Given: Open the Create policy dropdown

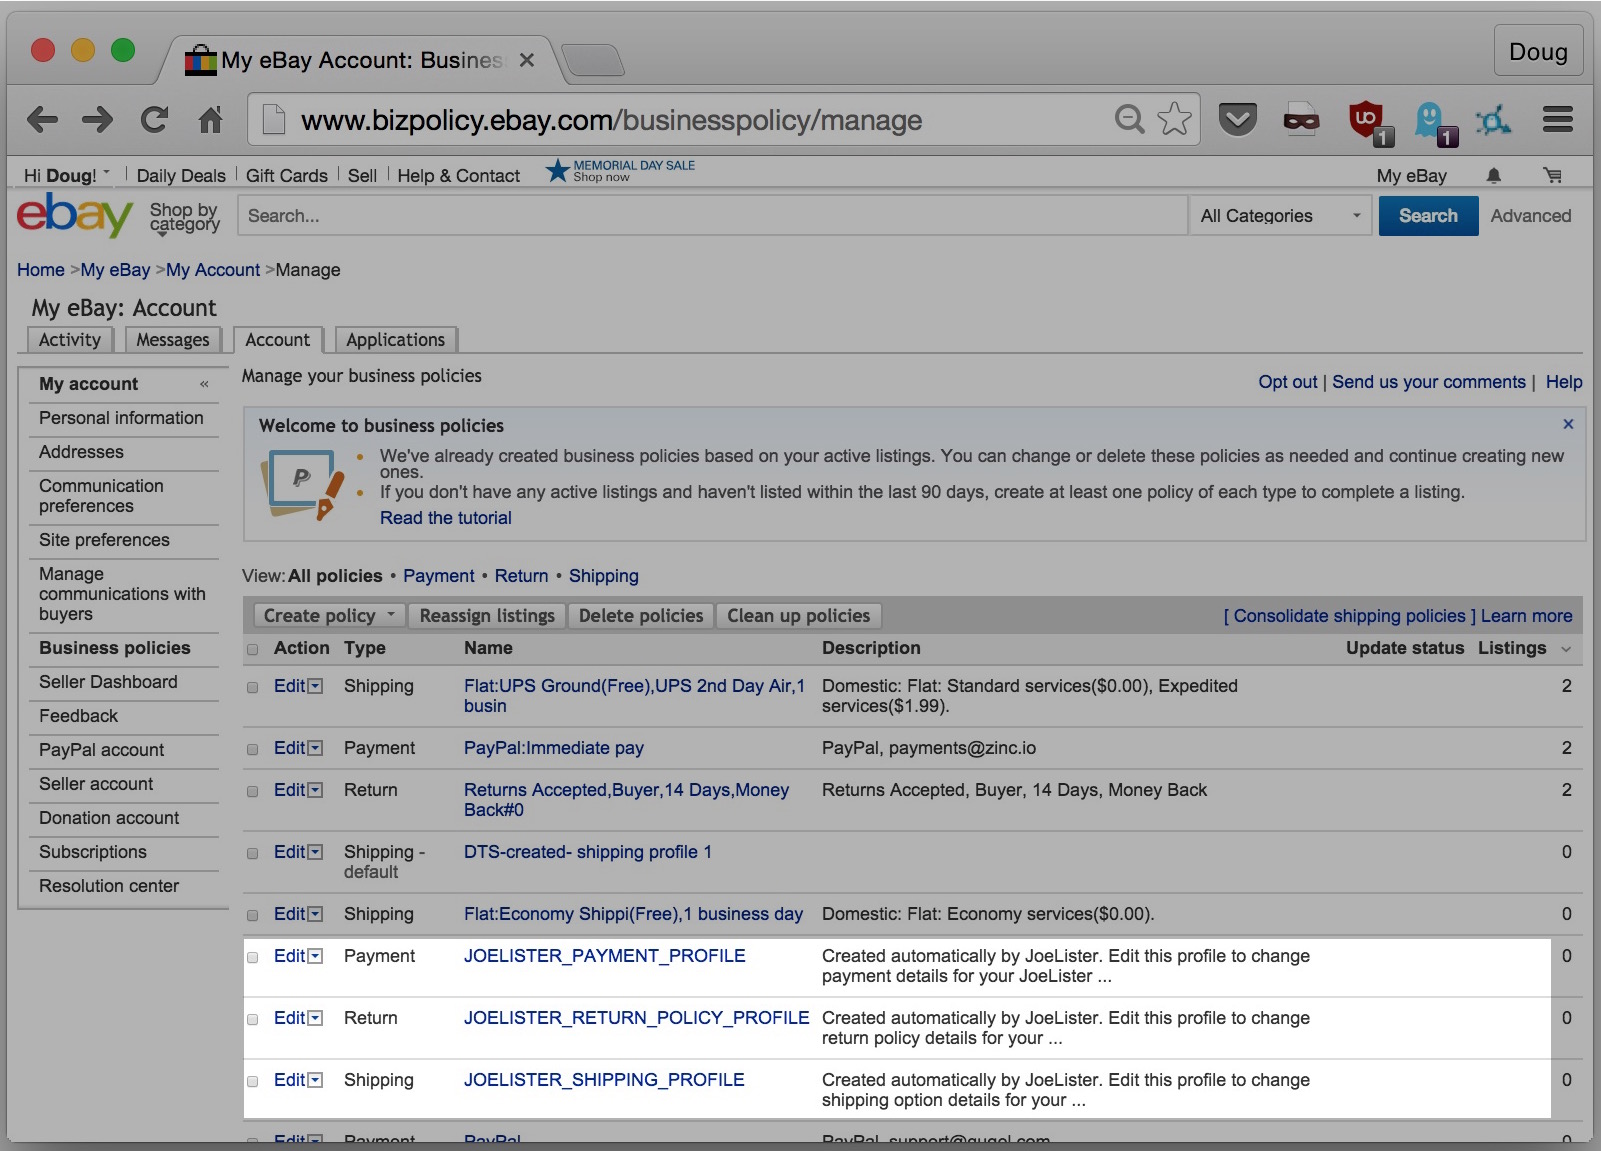Looking at the screenshot, I should 329,616.
